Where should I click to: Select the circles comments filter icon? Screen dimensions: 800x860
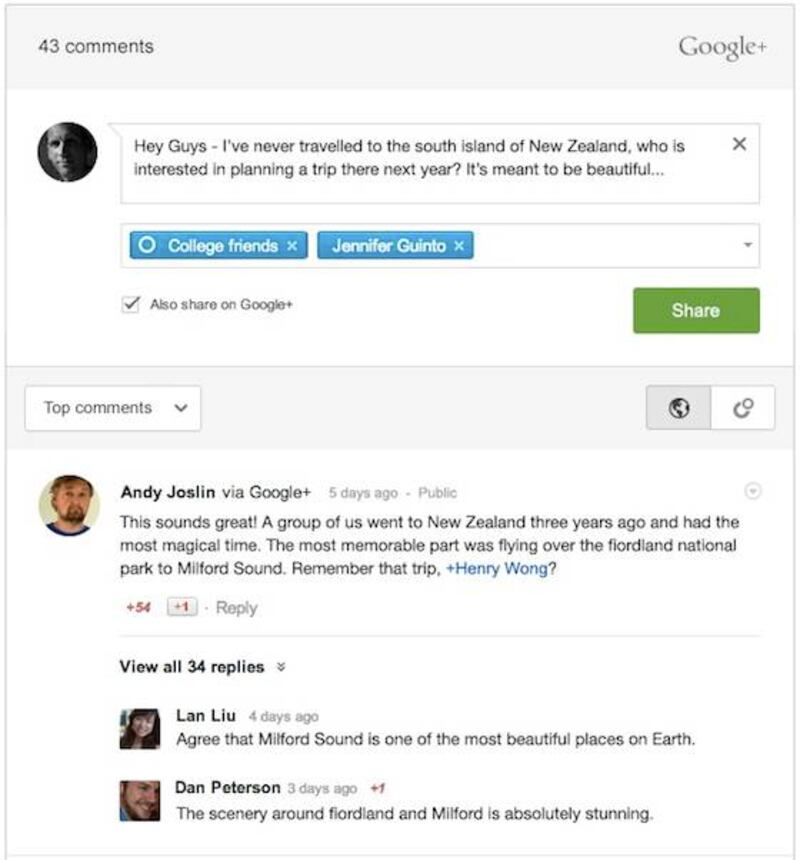(743, 408)
